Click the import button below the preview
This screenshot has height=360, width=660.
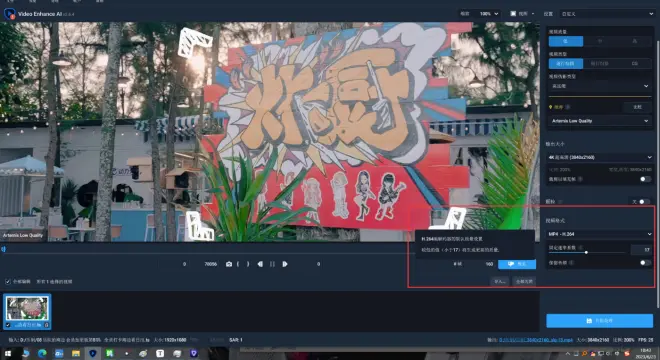pos(500,281)
